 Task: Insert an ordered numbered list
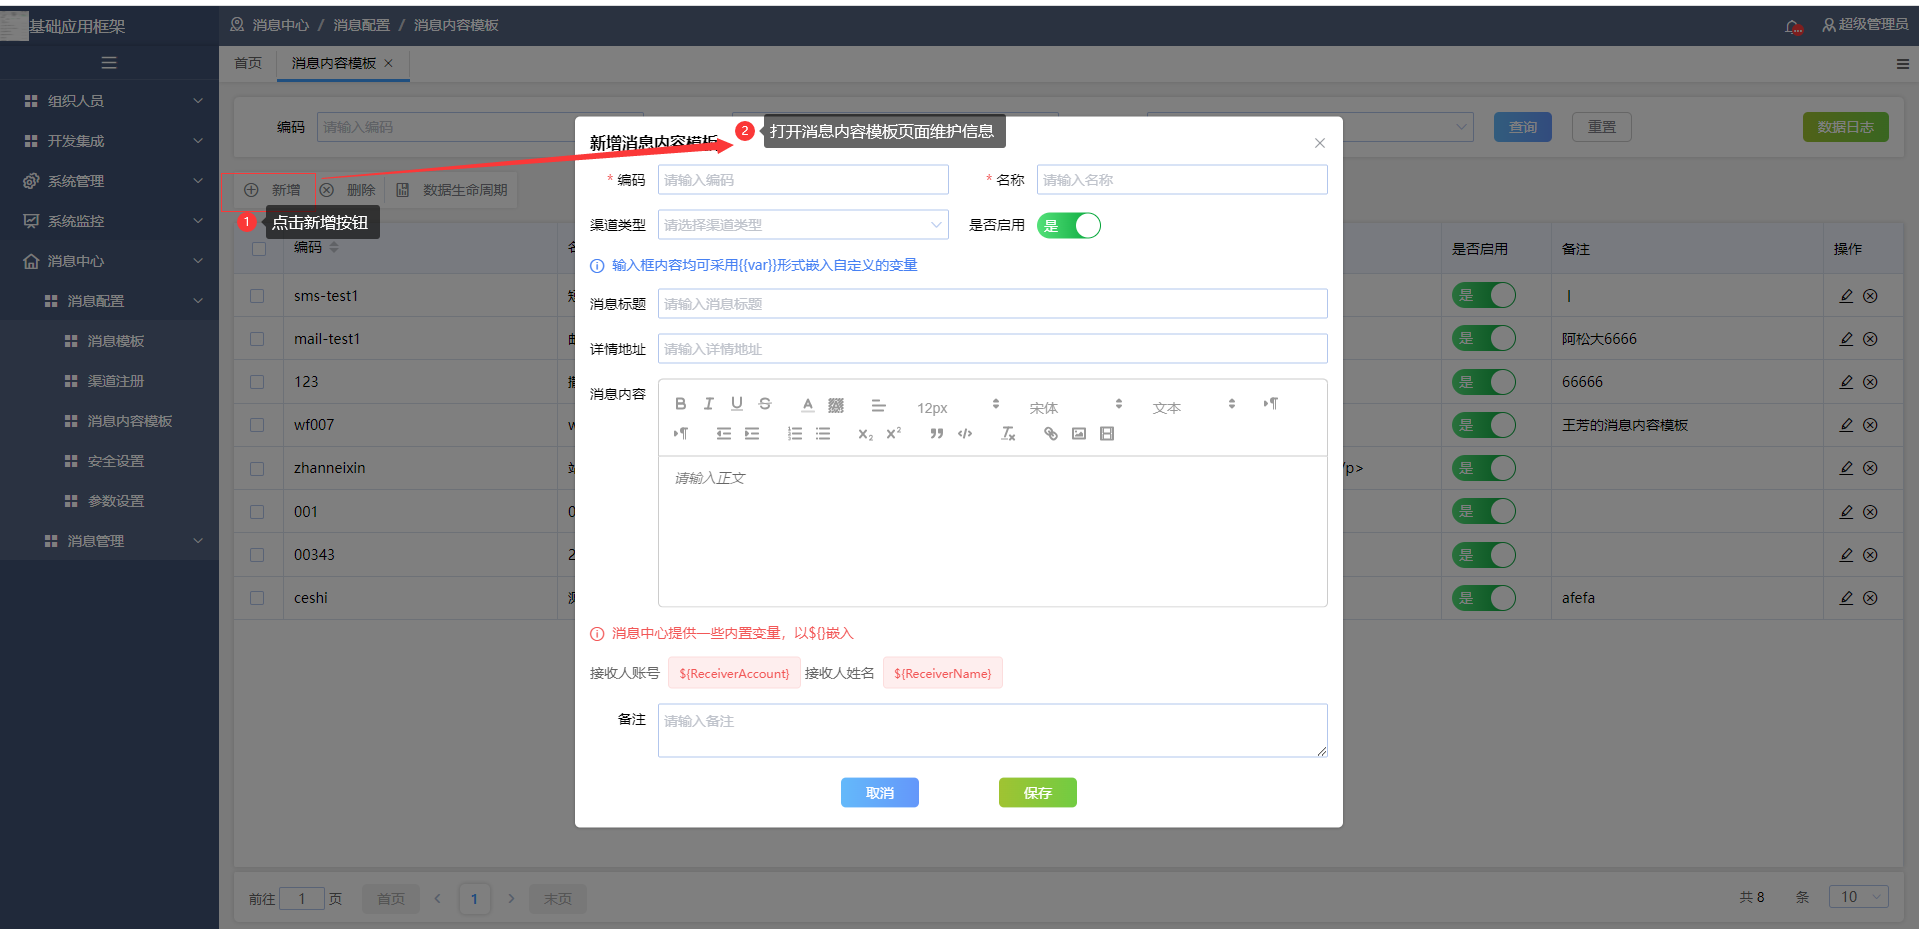pos(795,434)
